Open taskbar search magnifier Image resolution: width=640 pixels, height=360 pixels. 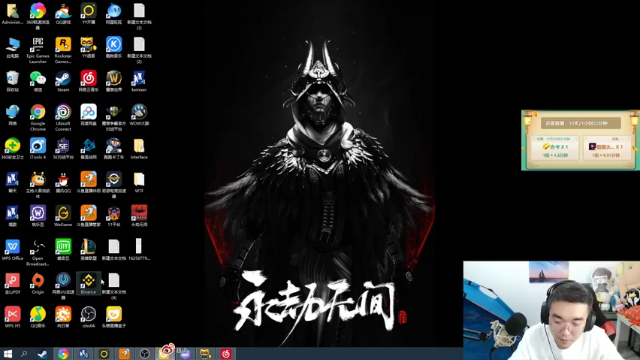pos(24,353)
